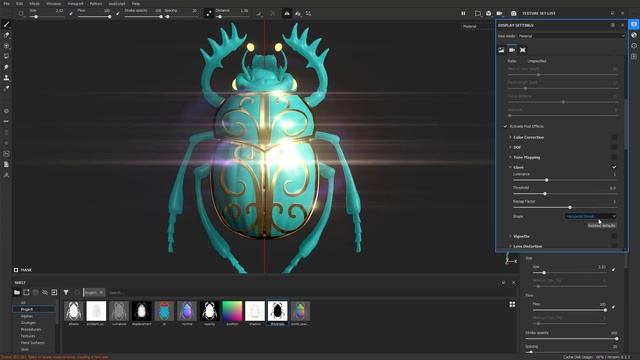Select the Paint brush tool
This screenshot has width=640, height=360.
(x=6, y=24)
